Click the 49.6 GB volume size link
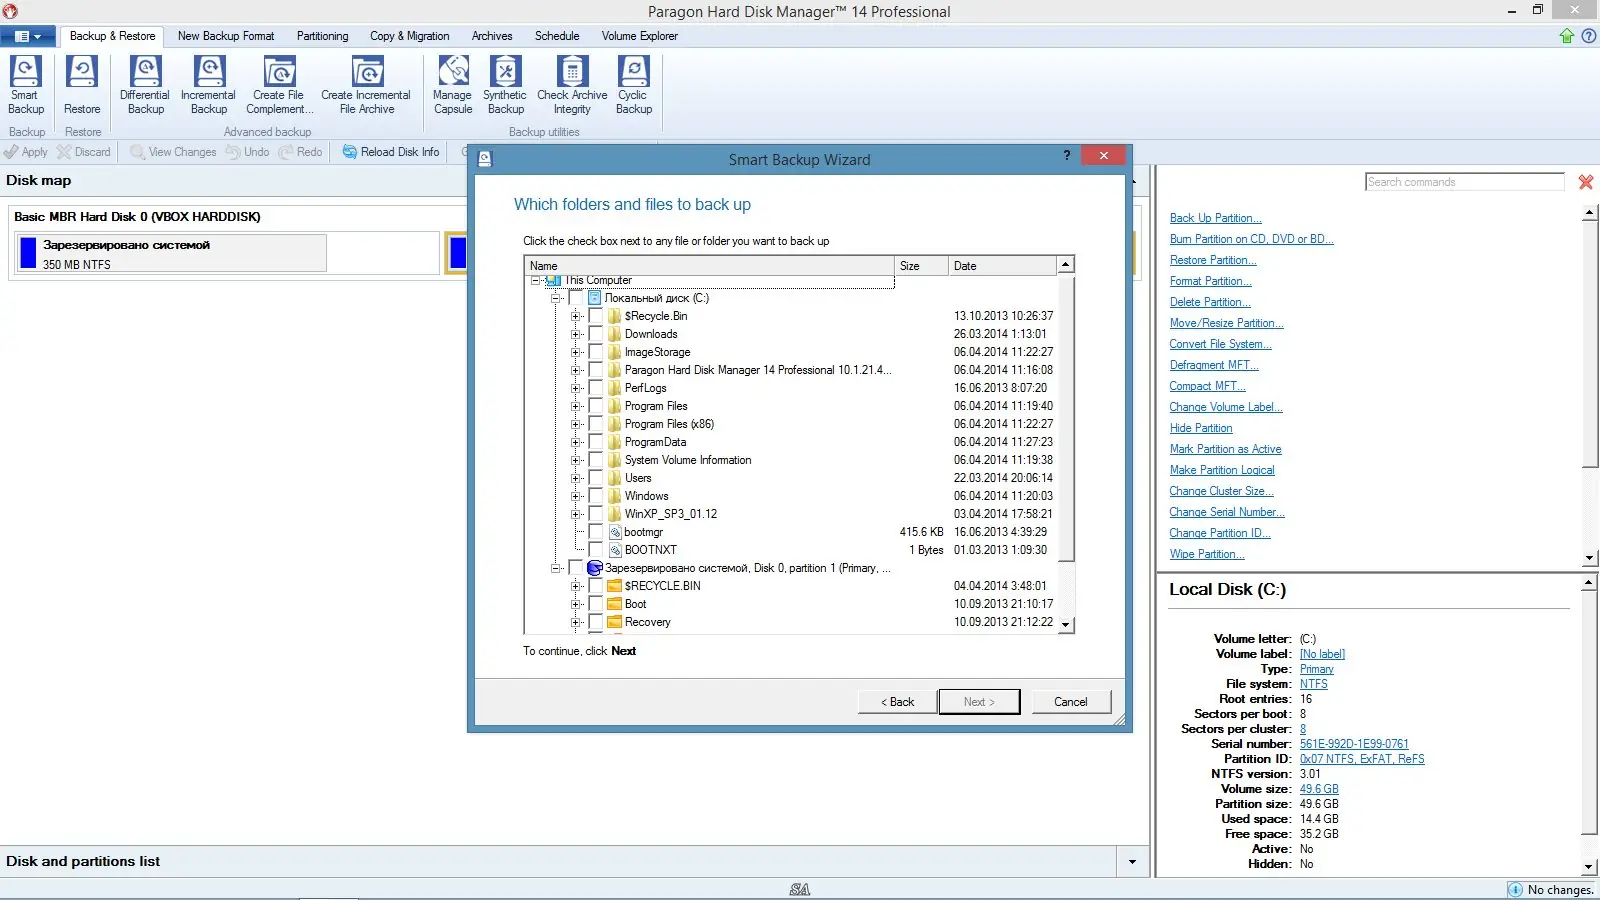1600x900 pixels. tap(1319, 789)
